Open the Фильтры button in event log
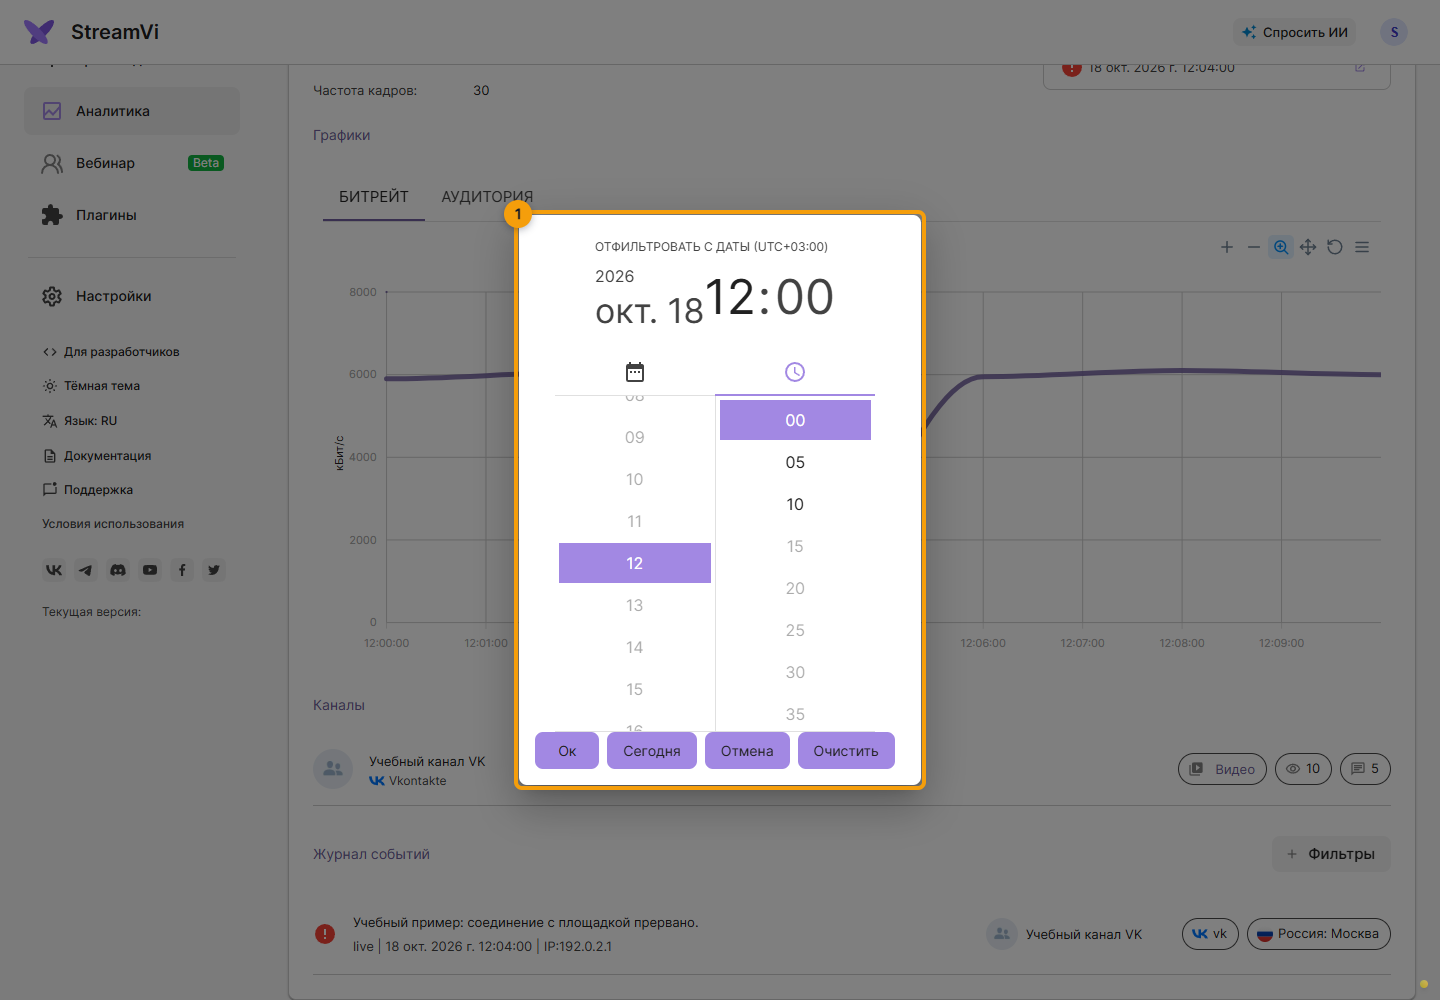Viewport: 1440px width, 1000px height. [1331, 854]
